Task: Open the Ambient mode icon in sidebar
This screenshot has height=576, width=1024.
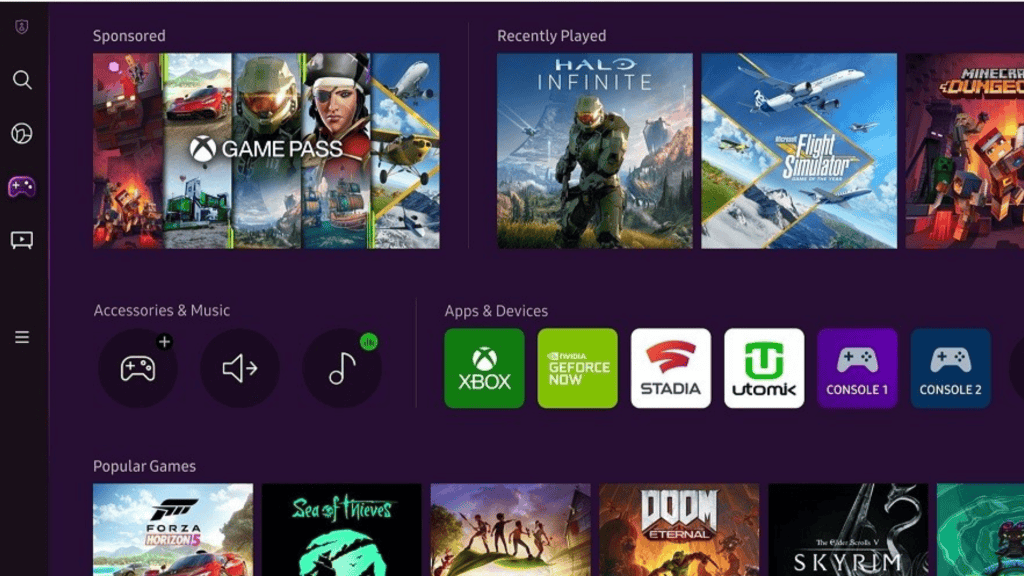Action: pyautogui.click(x=22, y=134)
